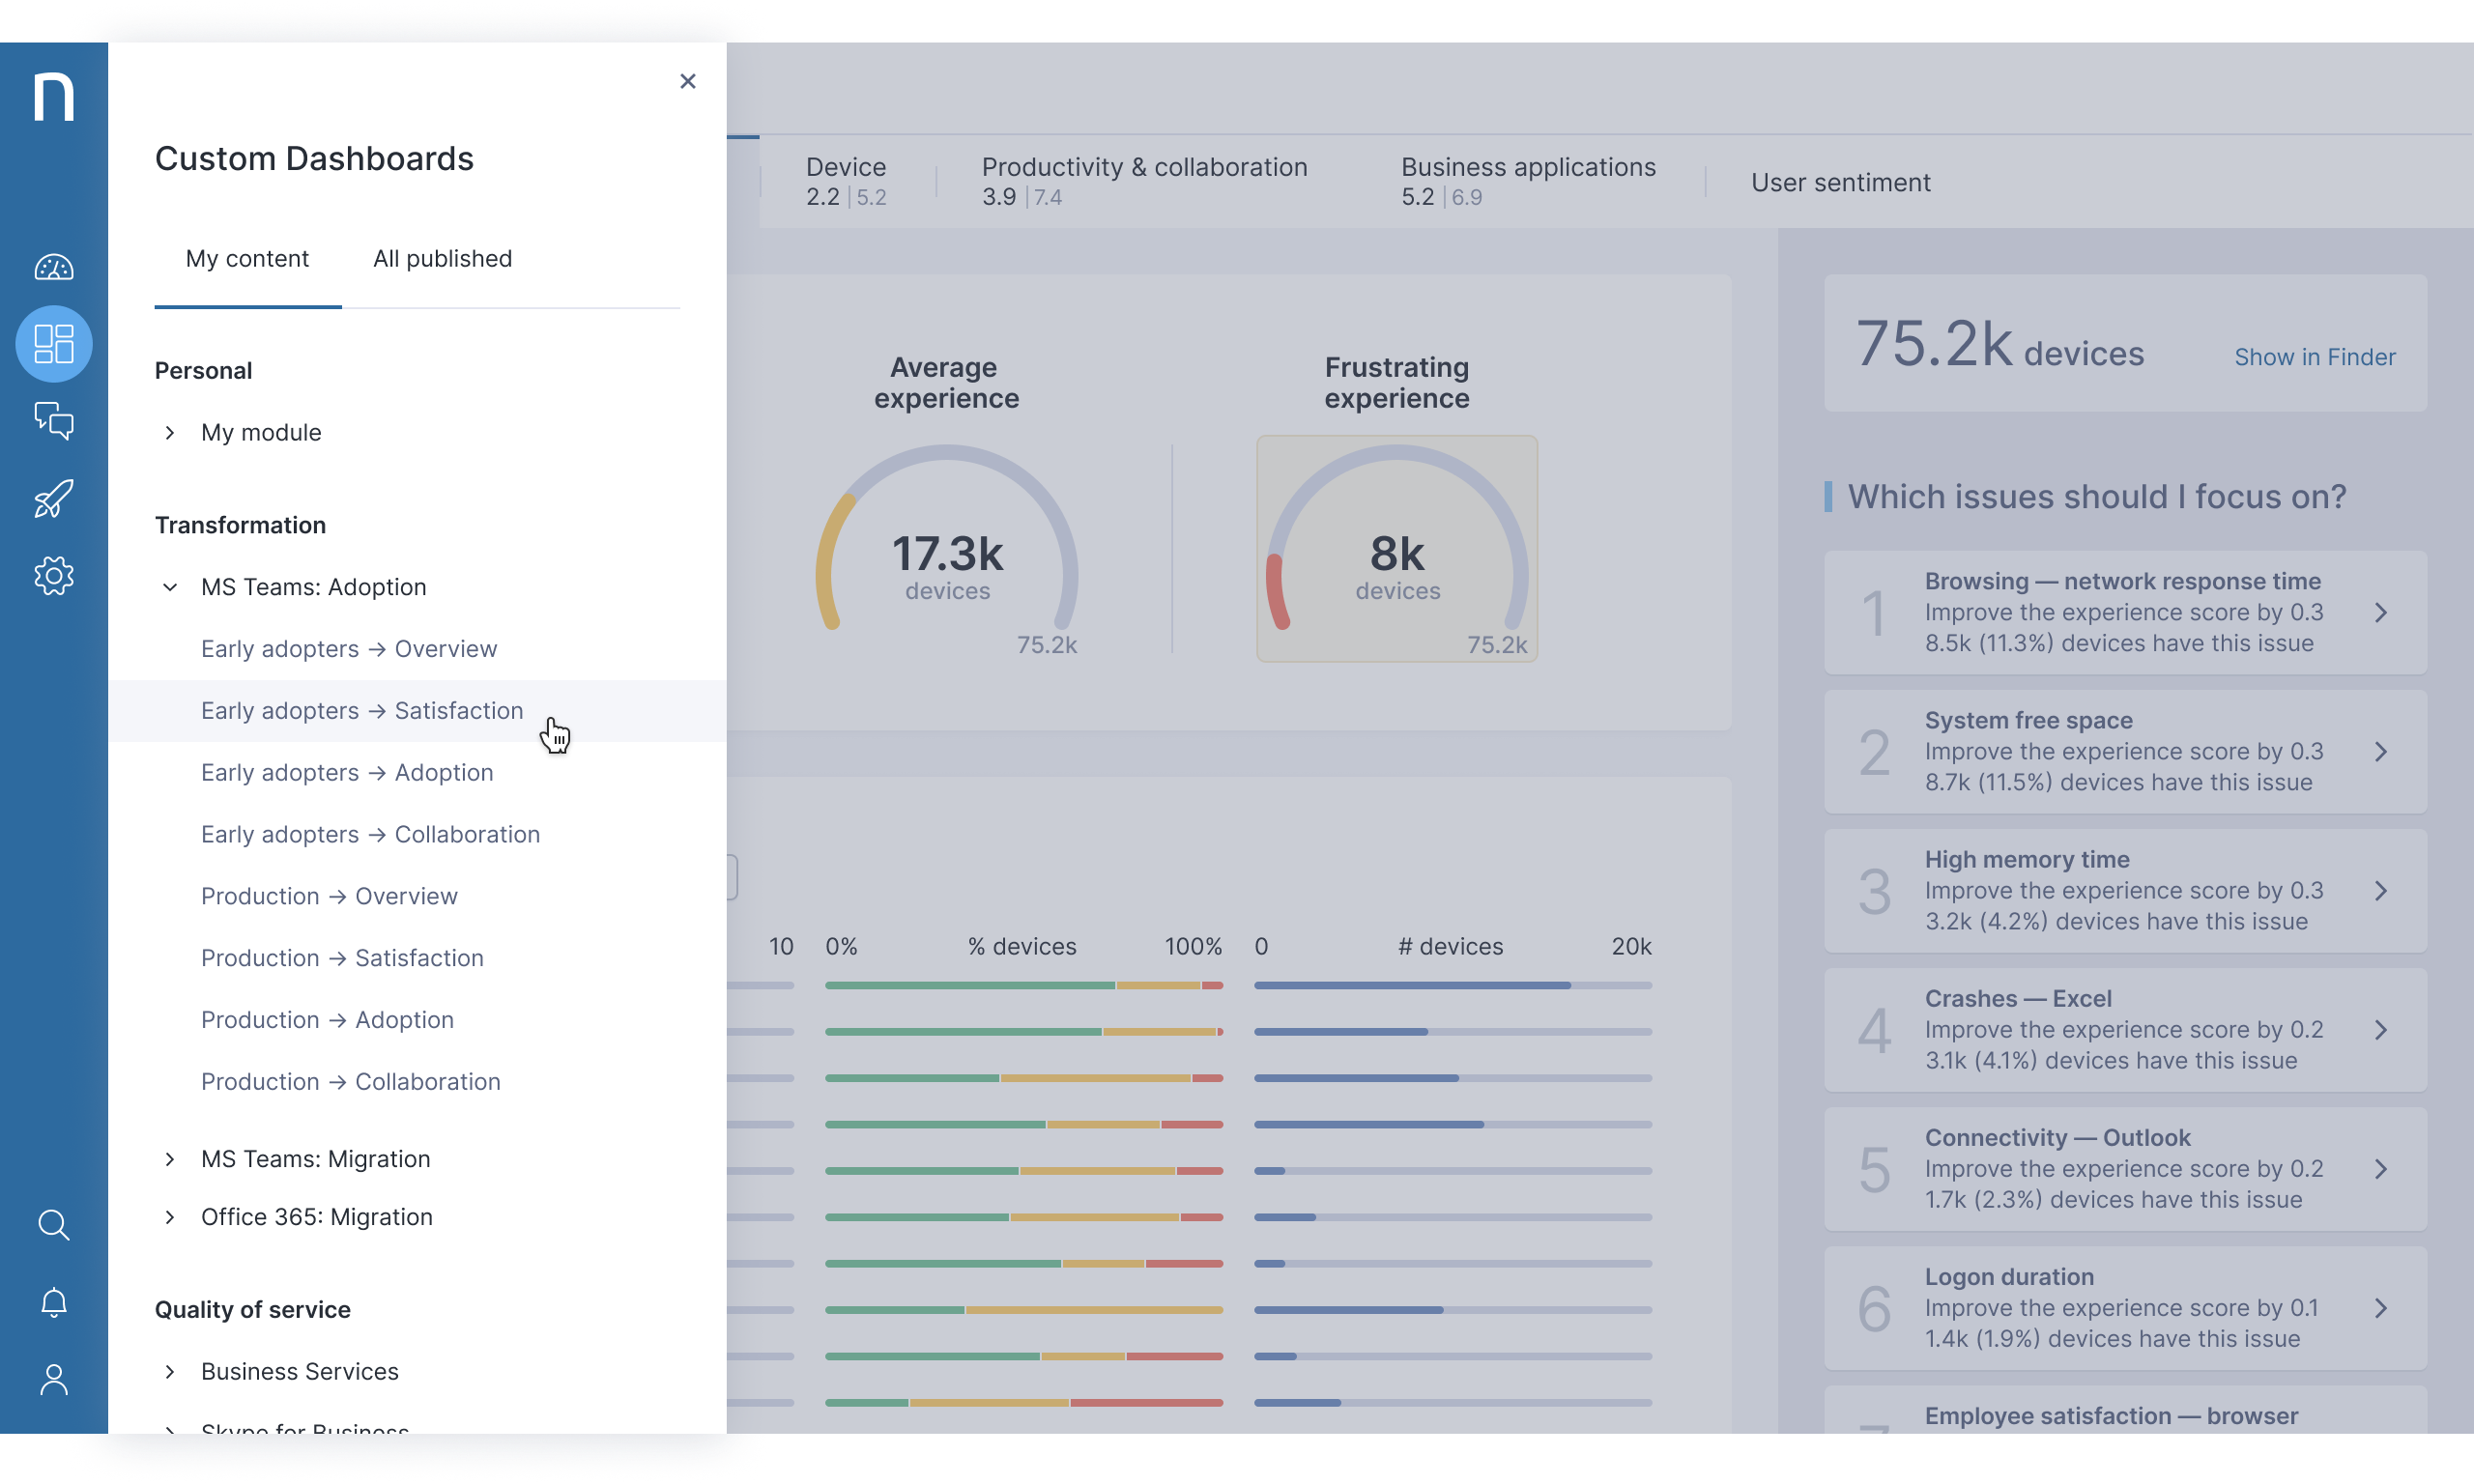Click the Nexthink logo icon
2474x1484 pixels.
coord(54,97)
